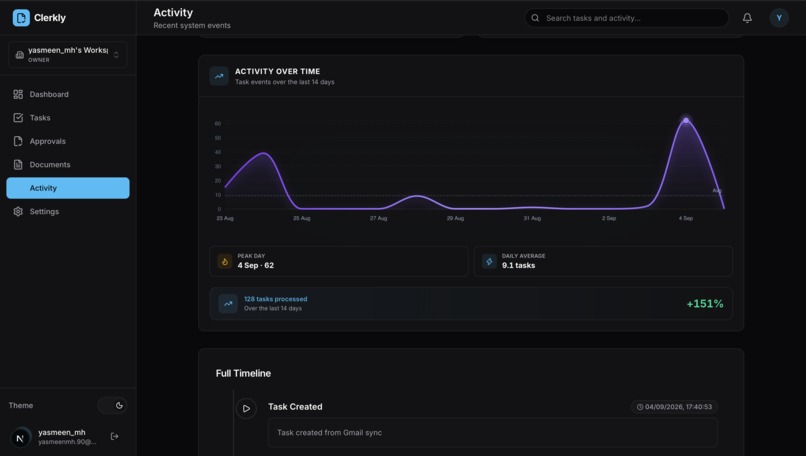Open the Approvals section
The image size is (806, 456).
coord(67,141)
